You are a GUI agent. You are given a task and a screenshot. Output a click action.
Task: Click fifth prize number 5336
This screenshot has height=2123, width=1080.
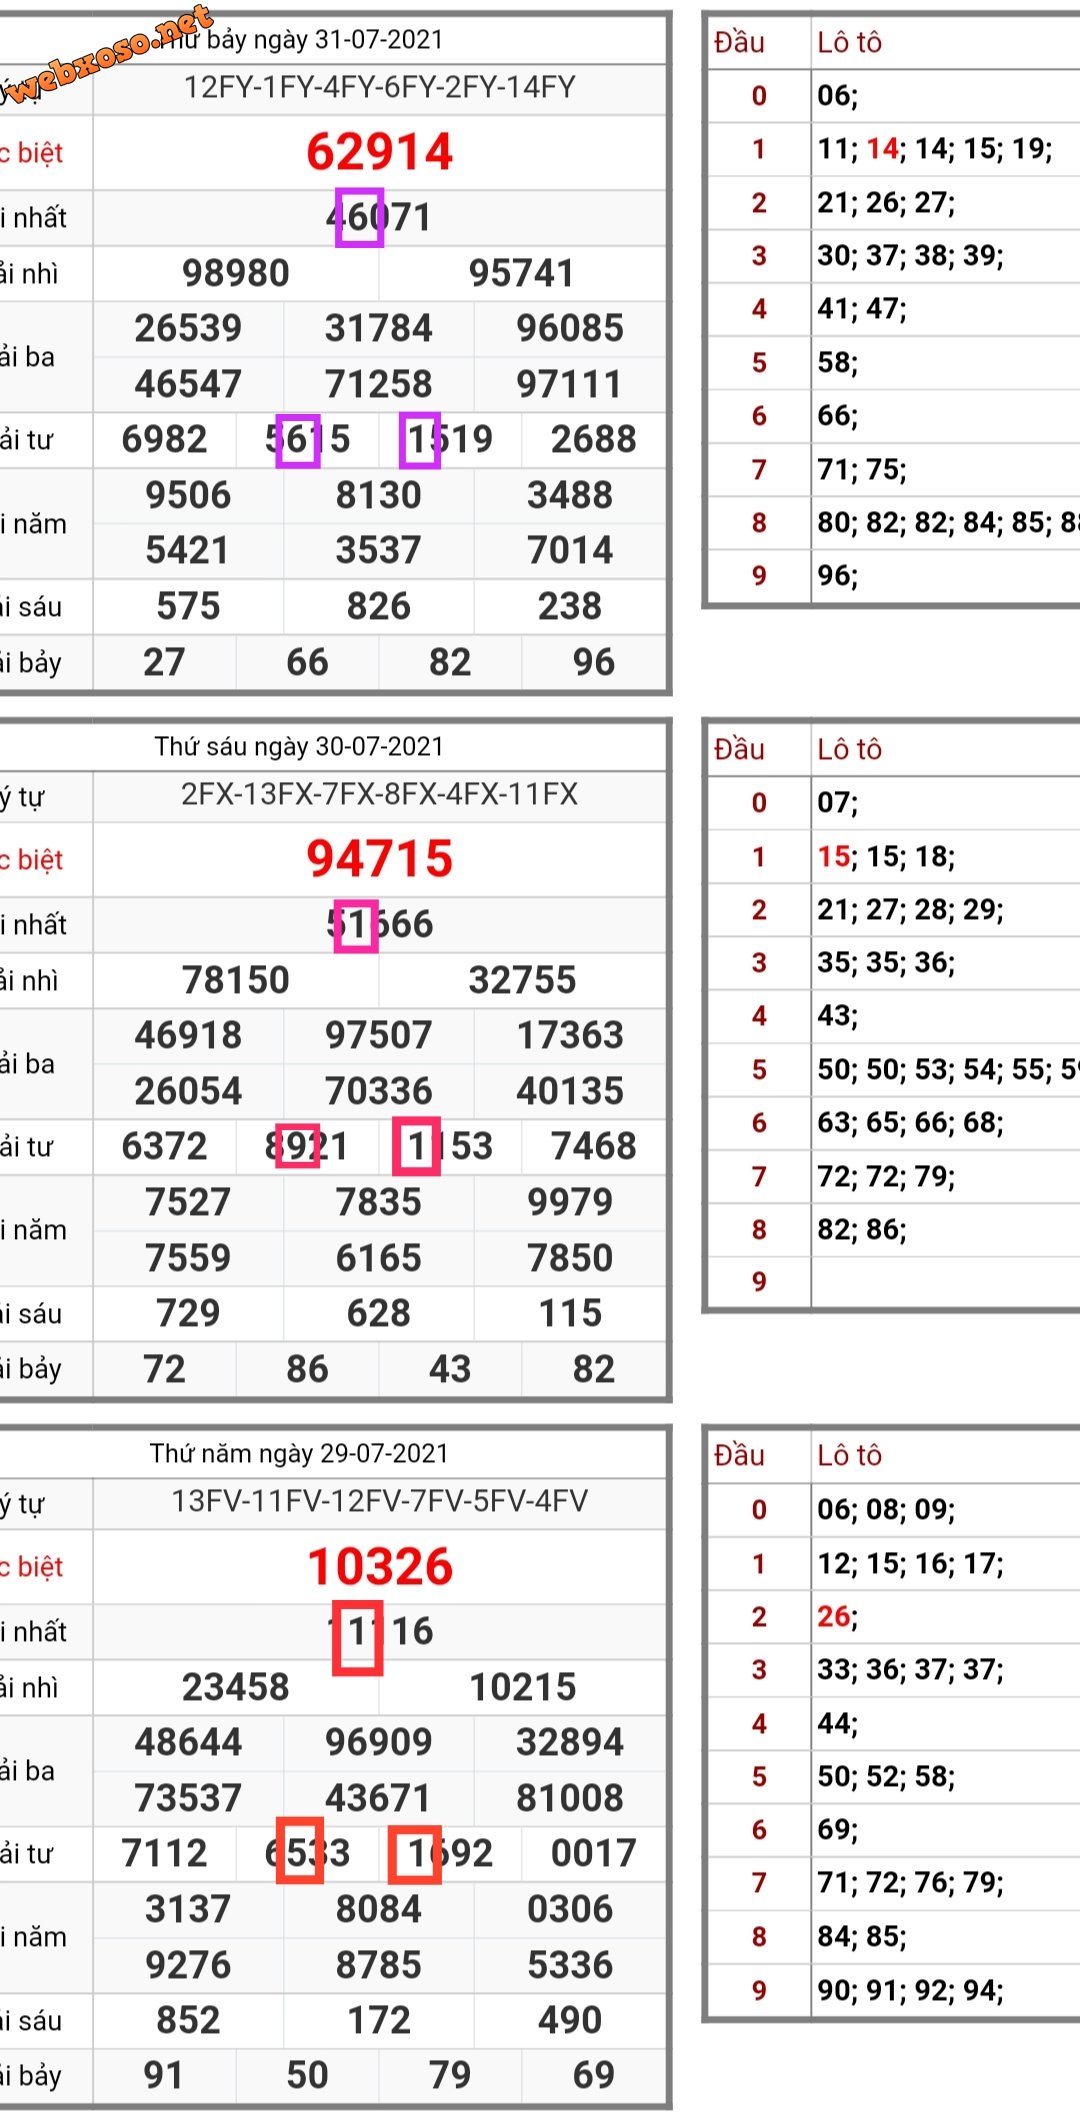click(570, 1965)
